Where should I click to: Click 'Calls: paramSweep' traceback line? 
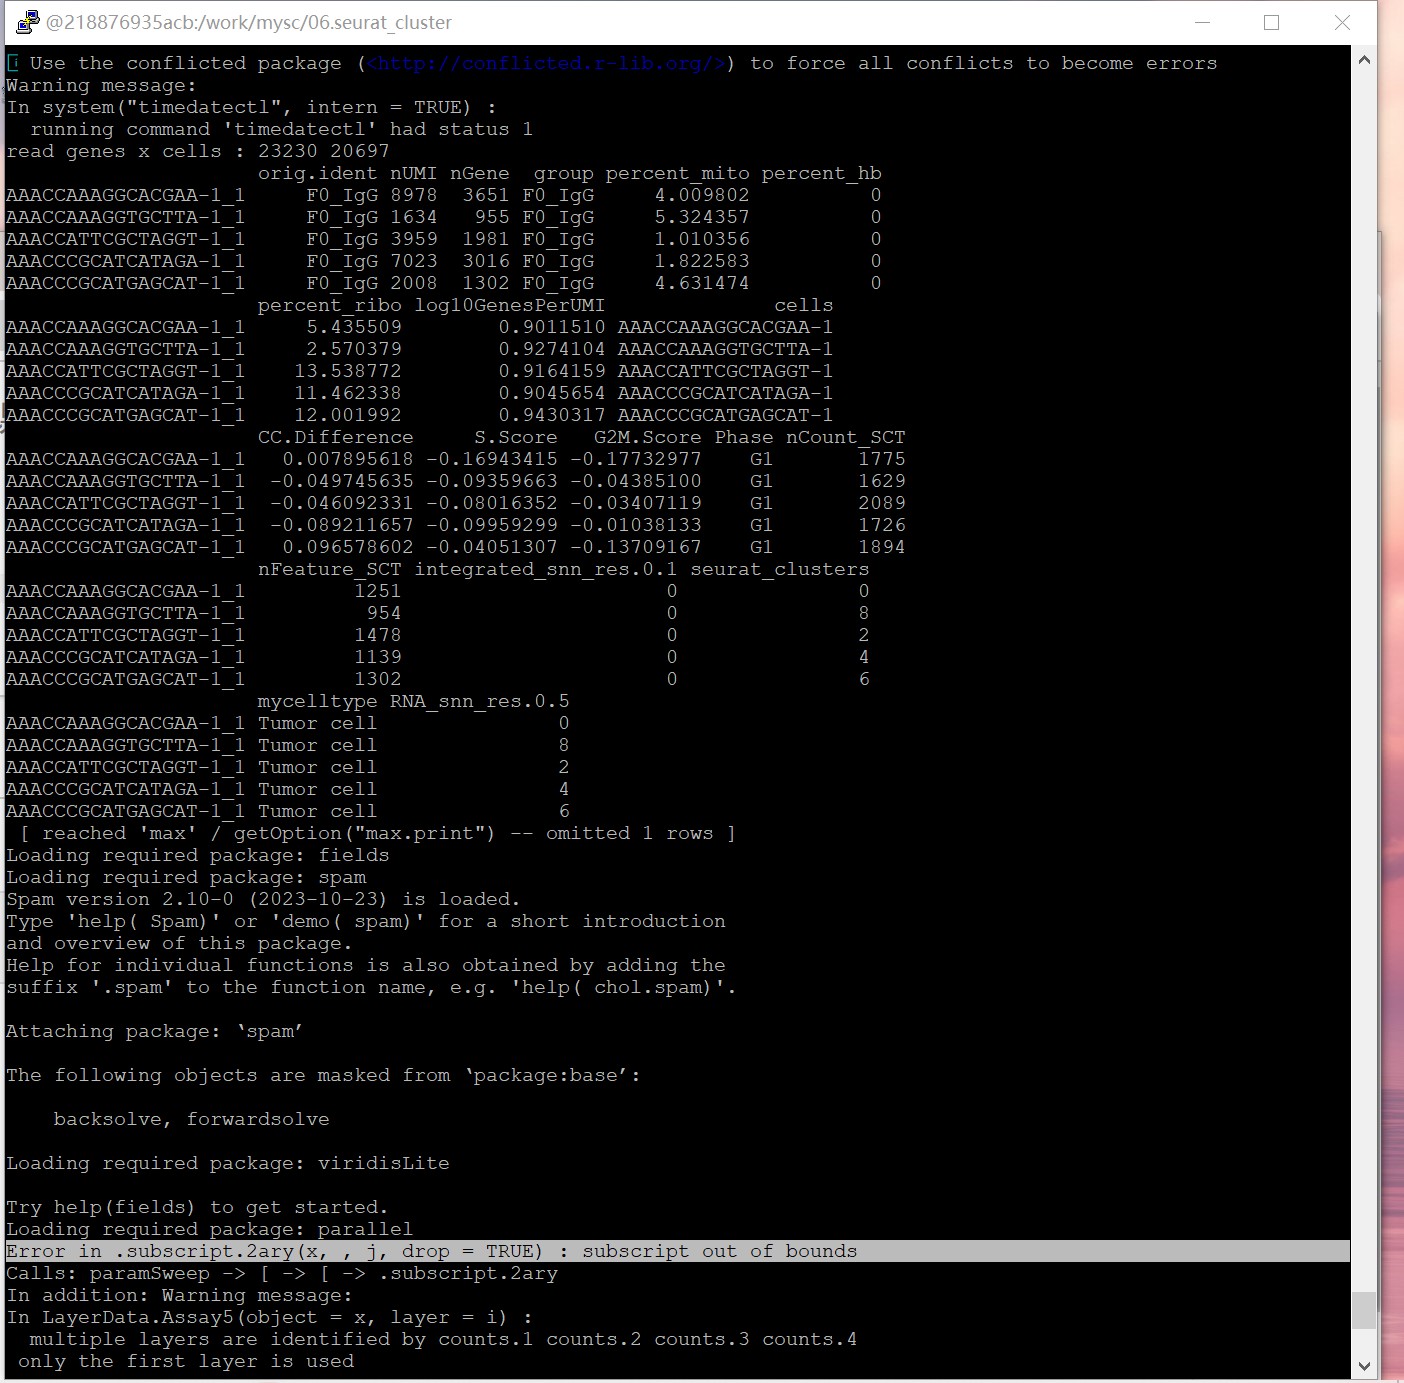[x=282, y=1273]
